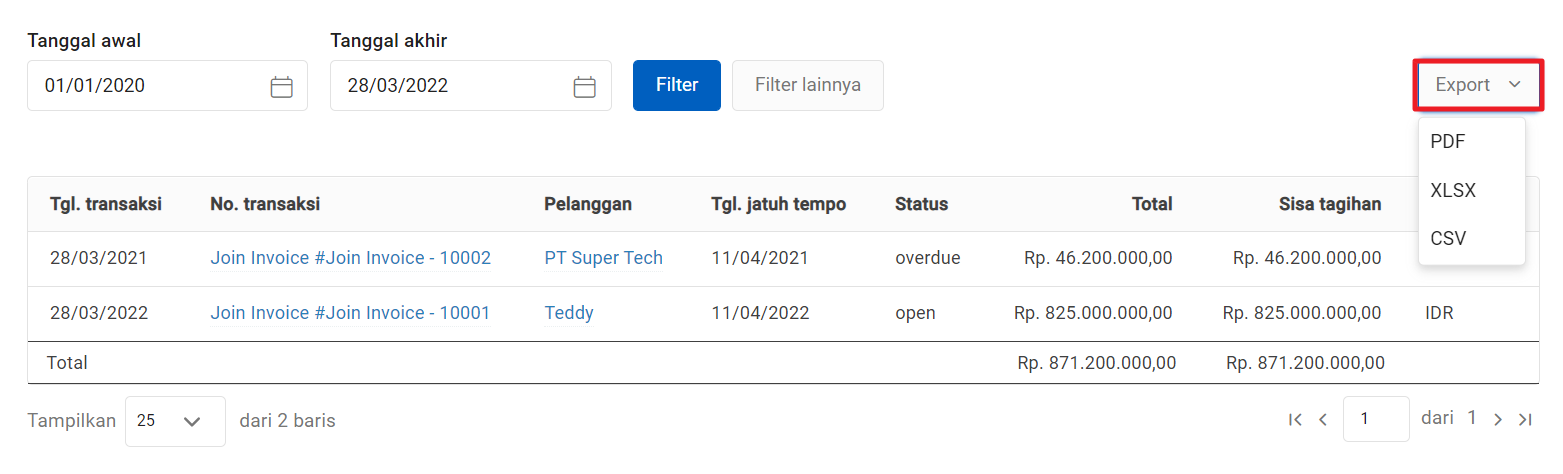
Task: Open Join Invoice - 10002 transaction link
Action: [x=350, y=258]
